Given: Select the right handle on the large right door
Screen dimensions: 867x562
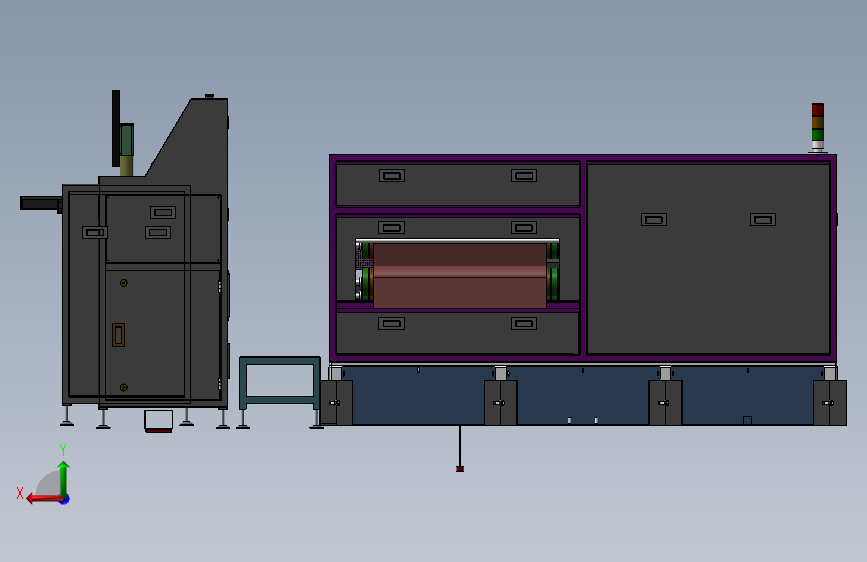Looking at the screenshot, I should pos(762,220).
